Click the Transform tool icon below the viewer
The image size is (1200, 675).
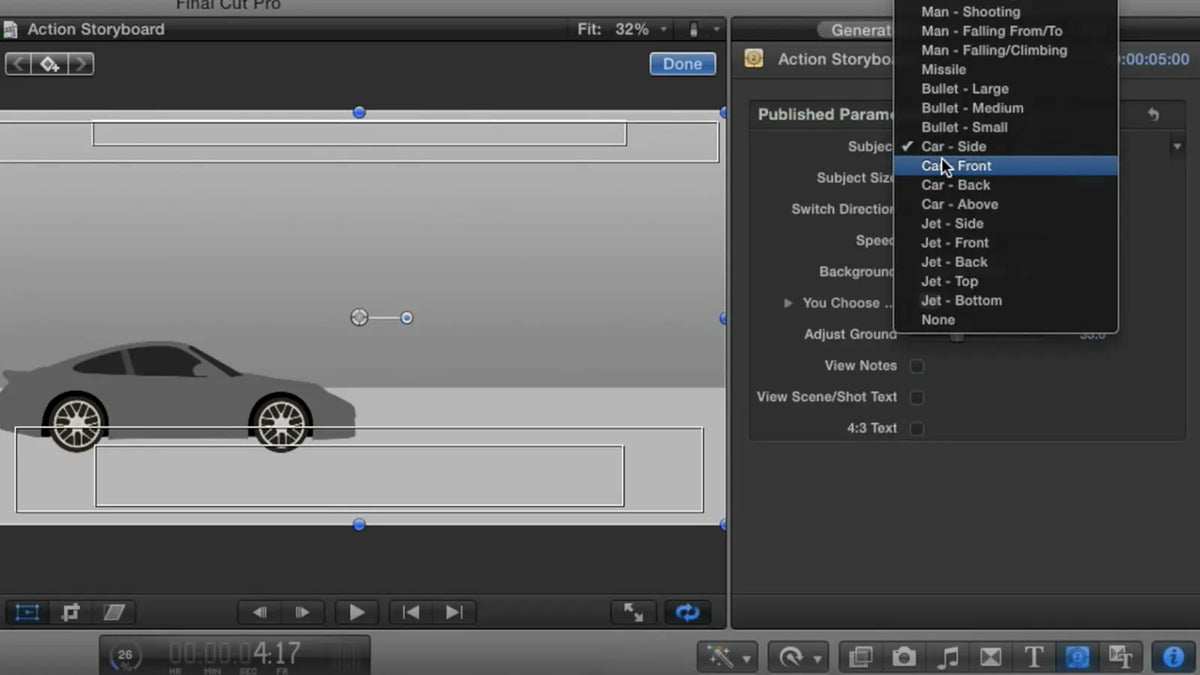27,612
